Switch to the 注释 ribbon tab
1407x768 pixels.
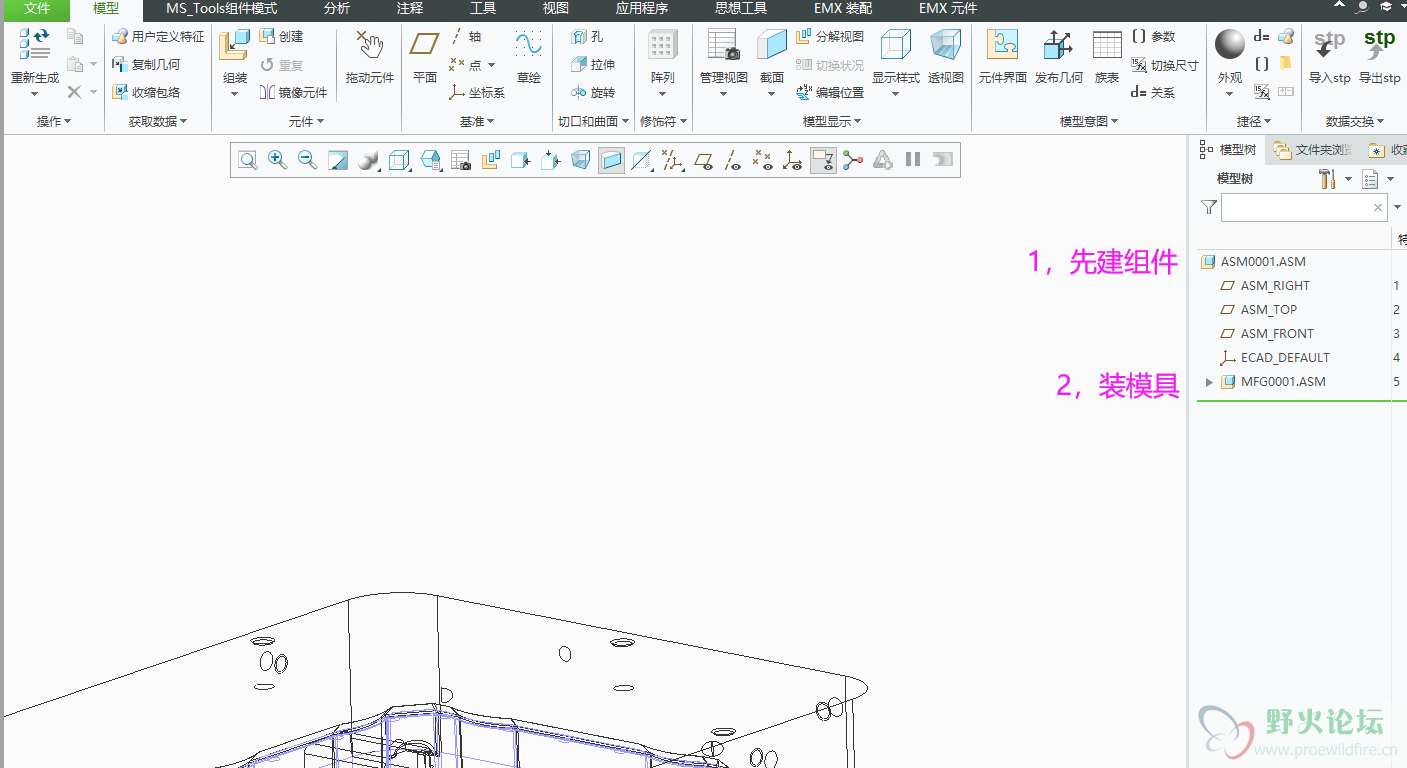pyautogui.click(x=410, y=8)
